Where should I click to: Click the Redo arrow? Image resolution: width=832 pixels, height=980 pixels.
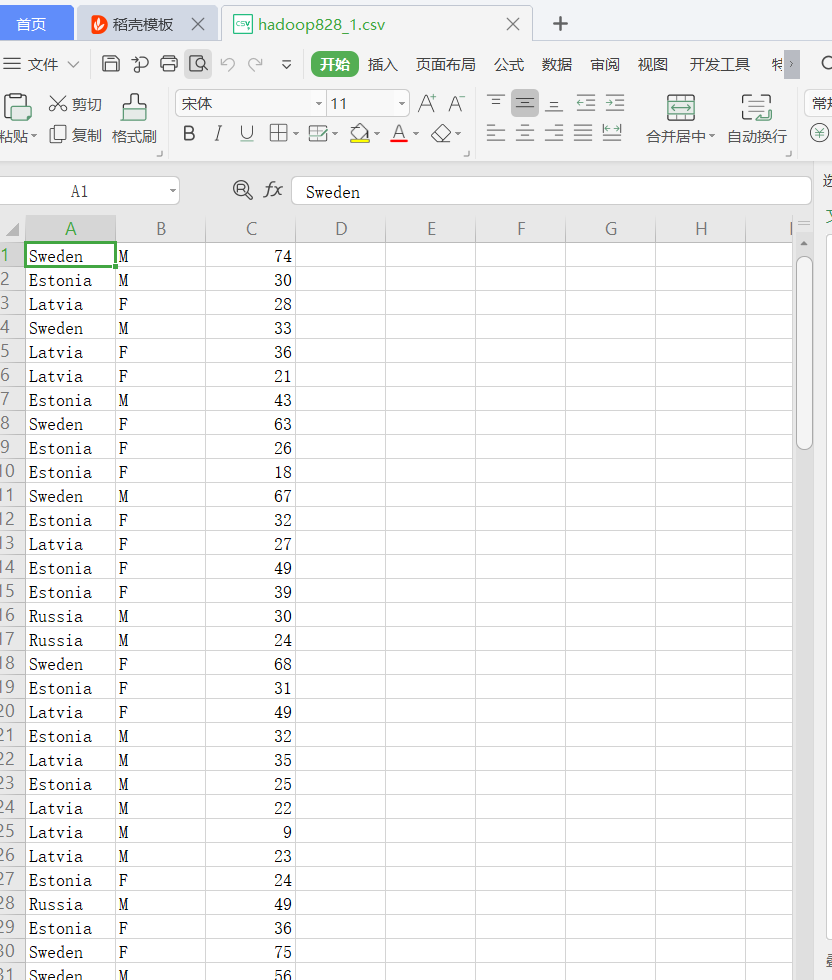(x=255, y=64)
